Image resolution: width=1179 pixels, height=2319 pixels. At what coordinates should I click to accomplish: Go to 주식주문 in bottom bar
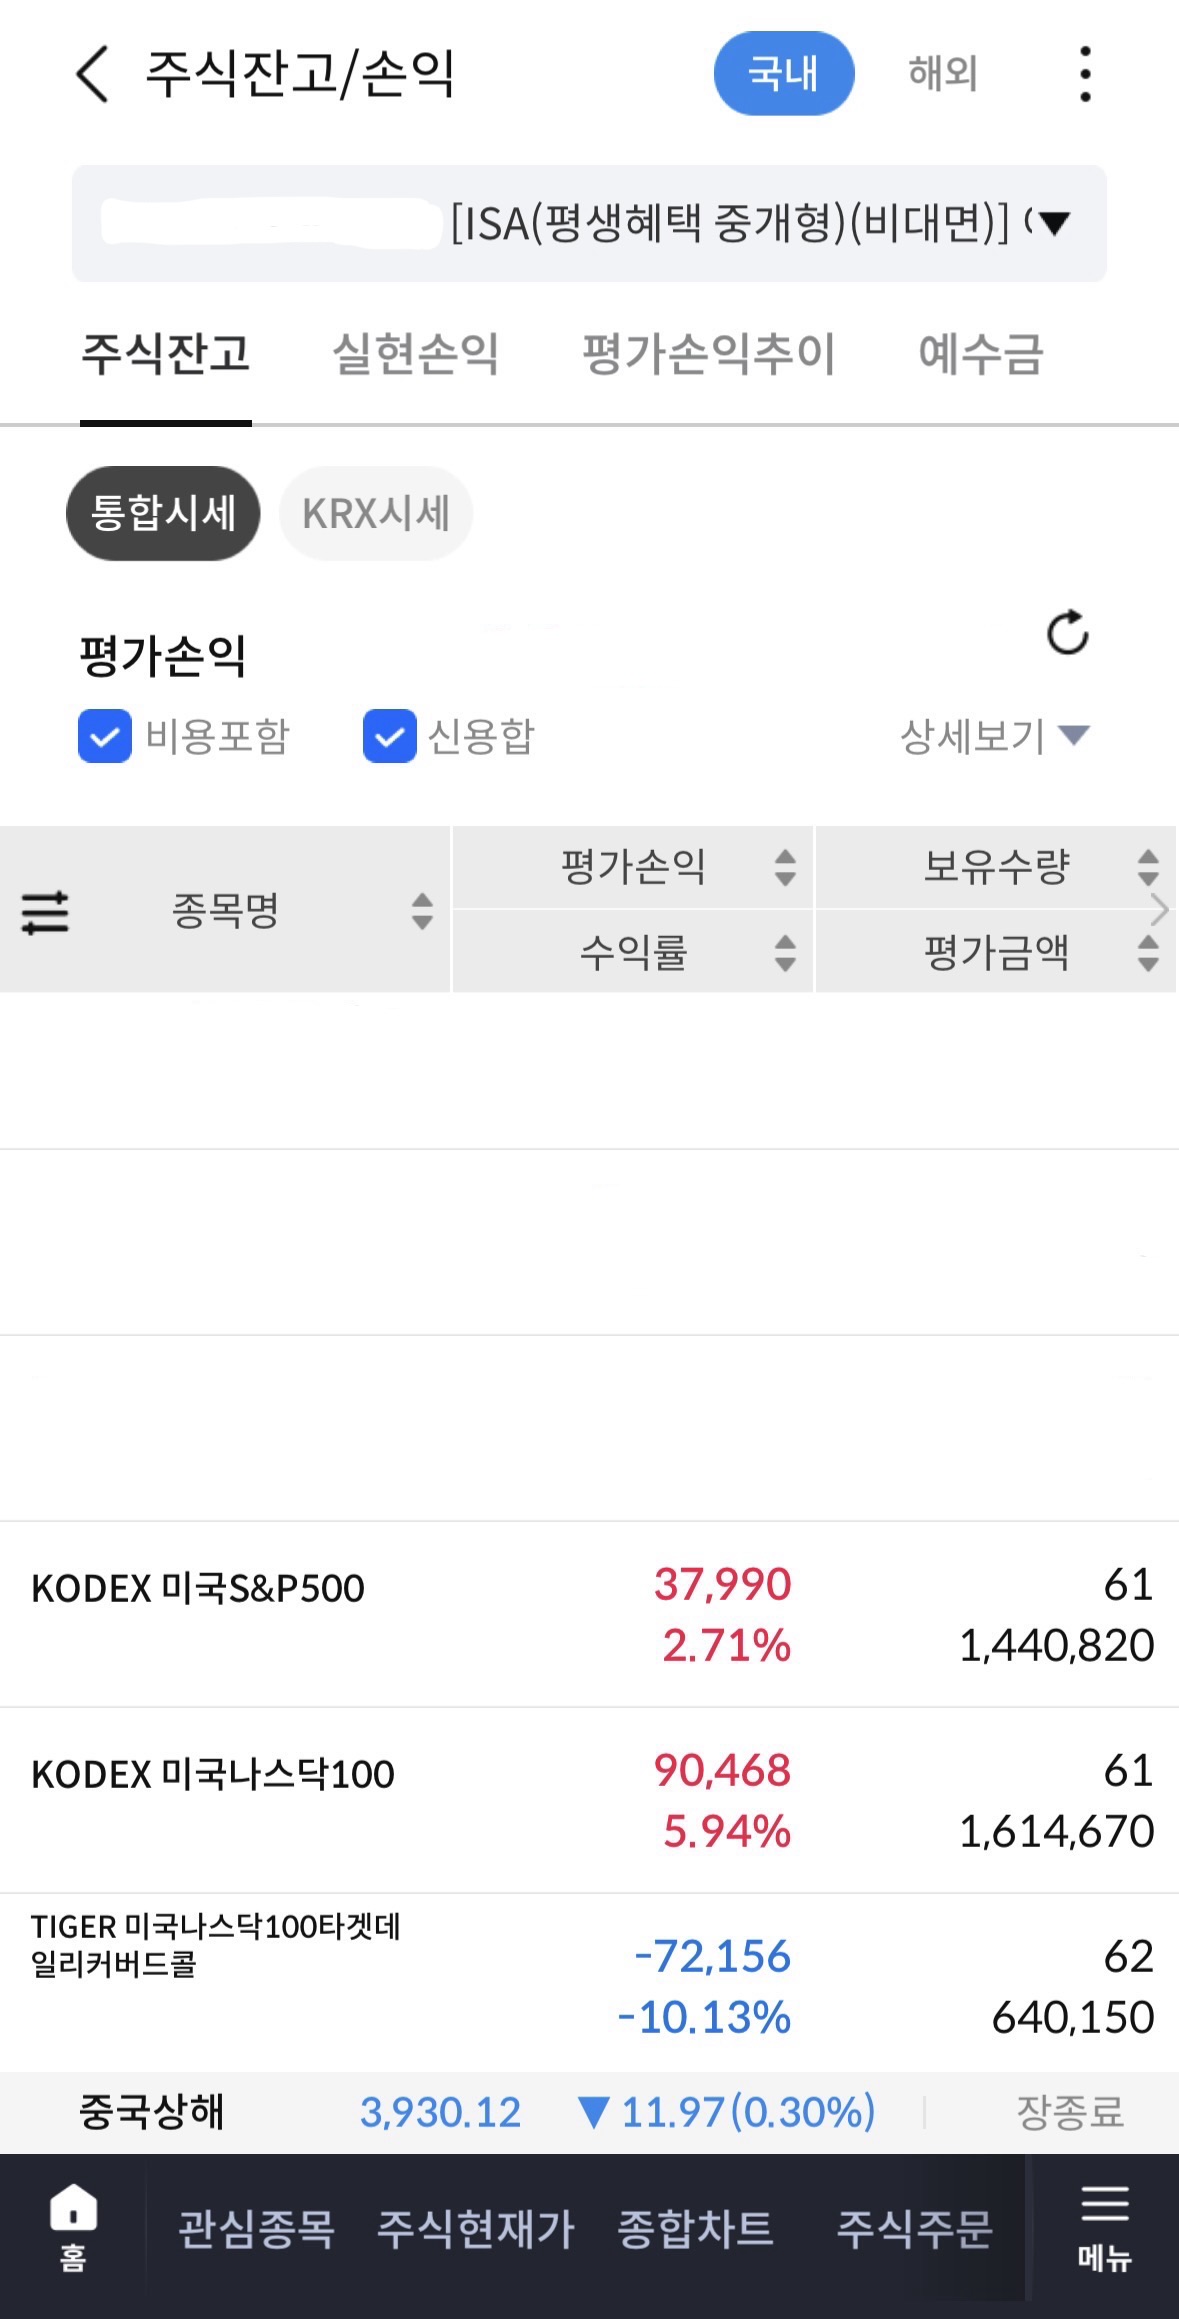[x=914, y=2228]
